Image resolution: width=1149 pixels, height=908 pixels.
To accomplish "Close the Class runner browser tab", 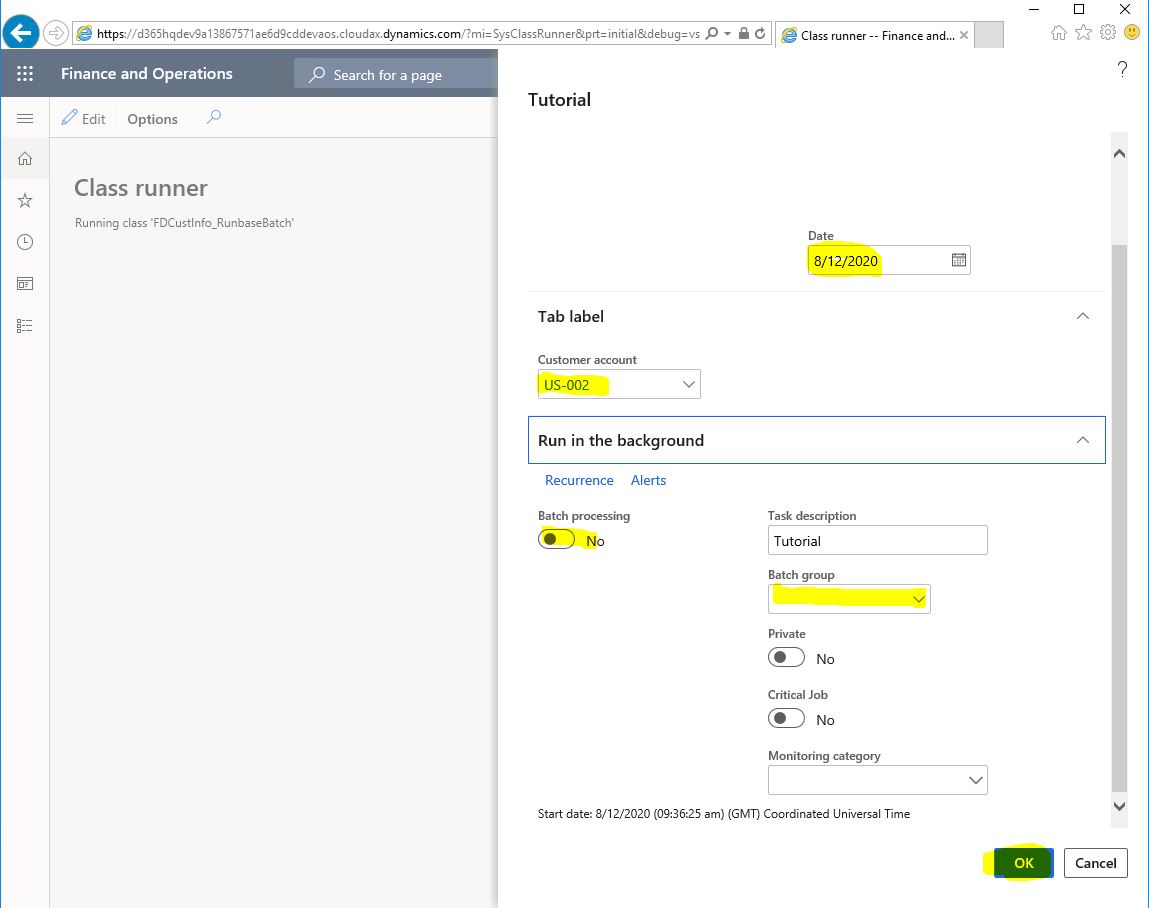I will tap(964, 35).
